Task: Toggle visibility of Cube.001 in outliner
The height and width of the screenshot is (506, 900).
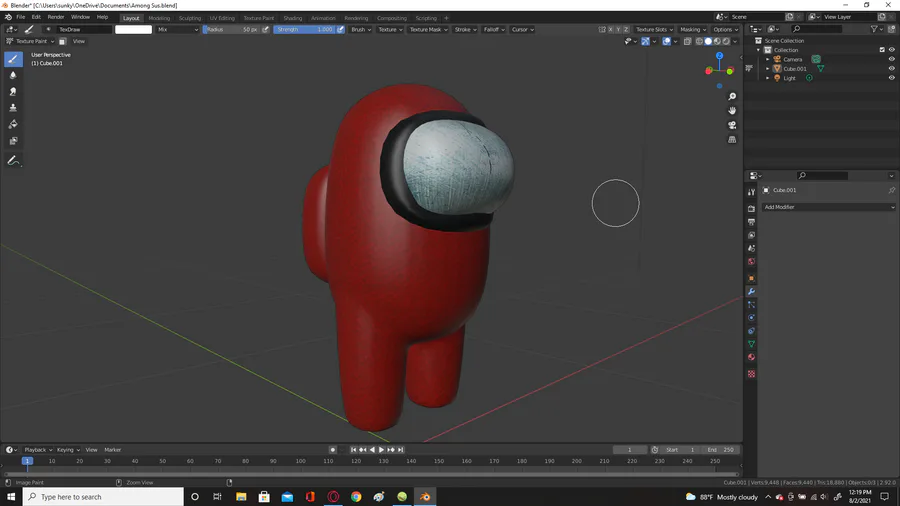Action: pyautogui.click(x=891, y=68)
